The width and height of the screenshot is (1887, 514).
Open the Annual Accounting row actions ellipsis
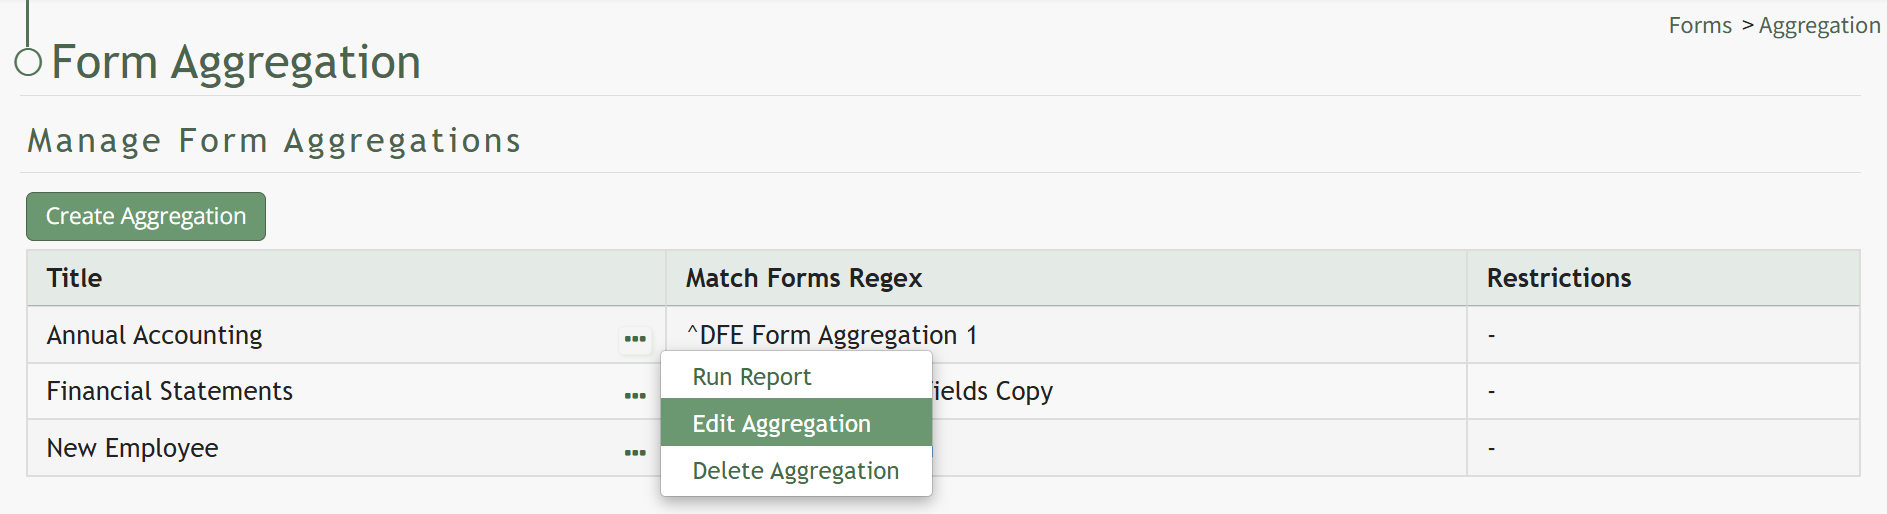click(635, 339)
